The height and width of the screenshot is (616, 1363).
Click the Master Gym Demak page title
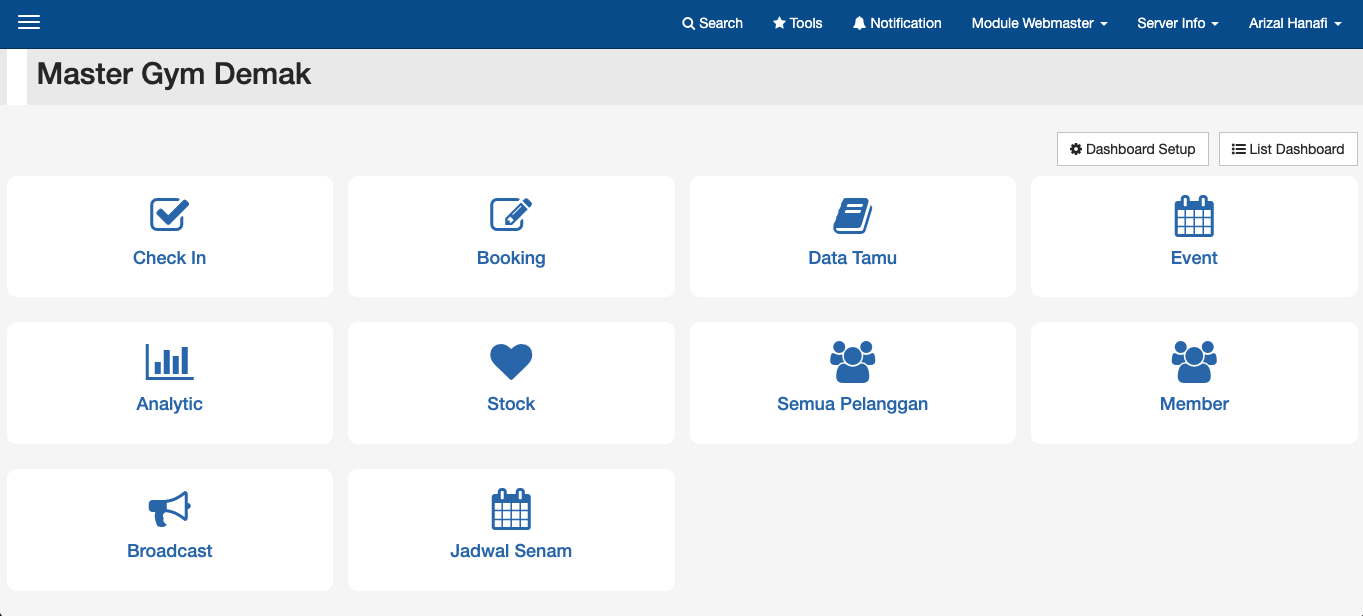coord(174,74)
